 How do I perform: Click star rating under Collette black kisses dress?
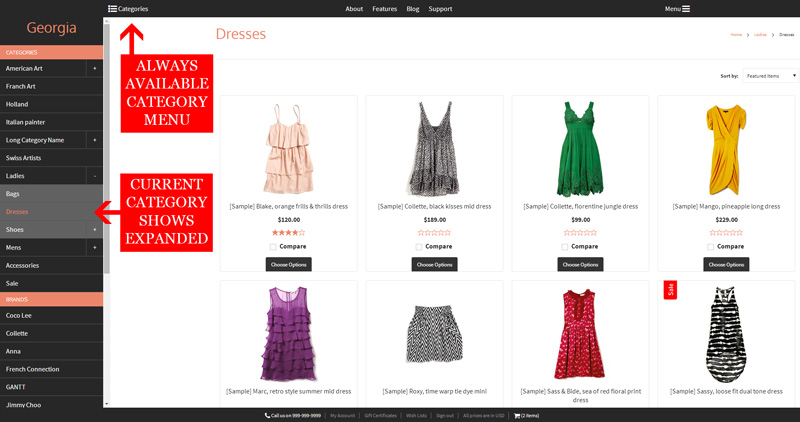434,233
